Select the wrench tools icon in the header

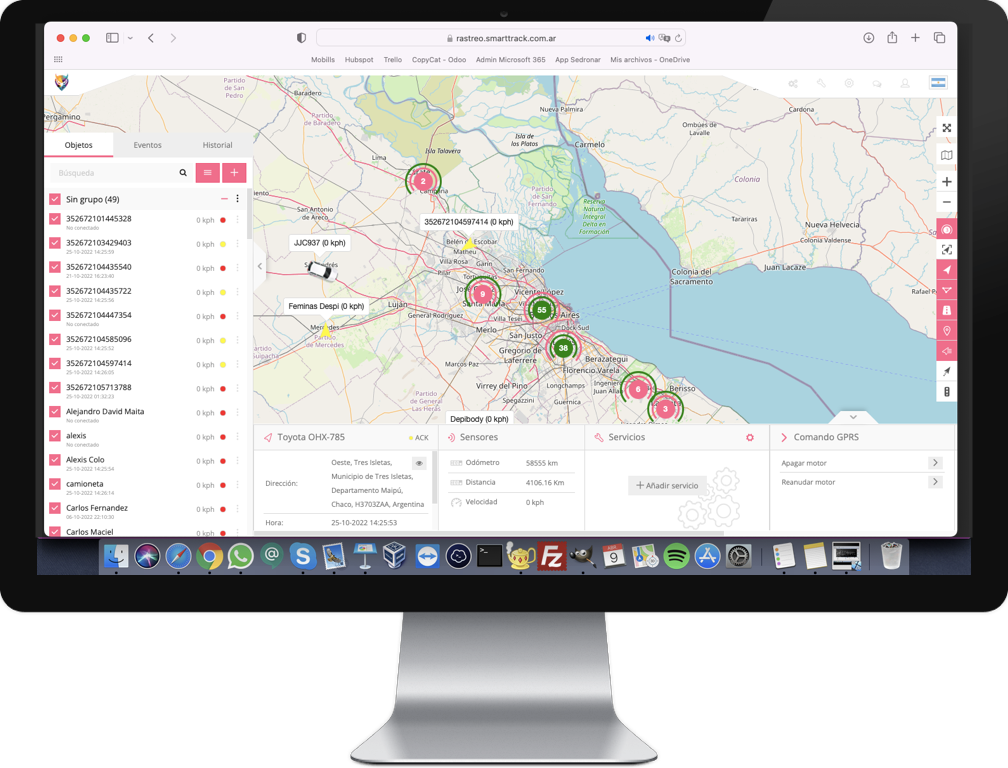pos(821,82)
